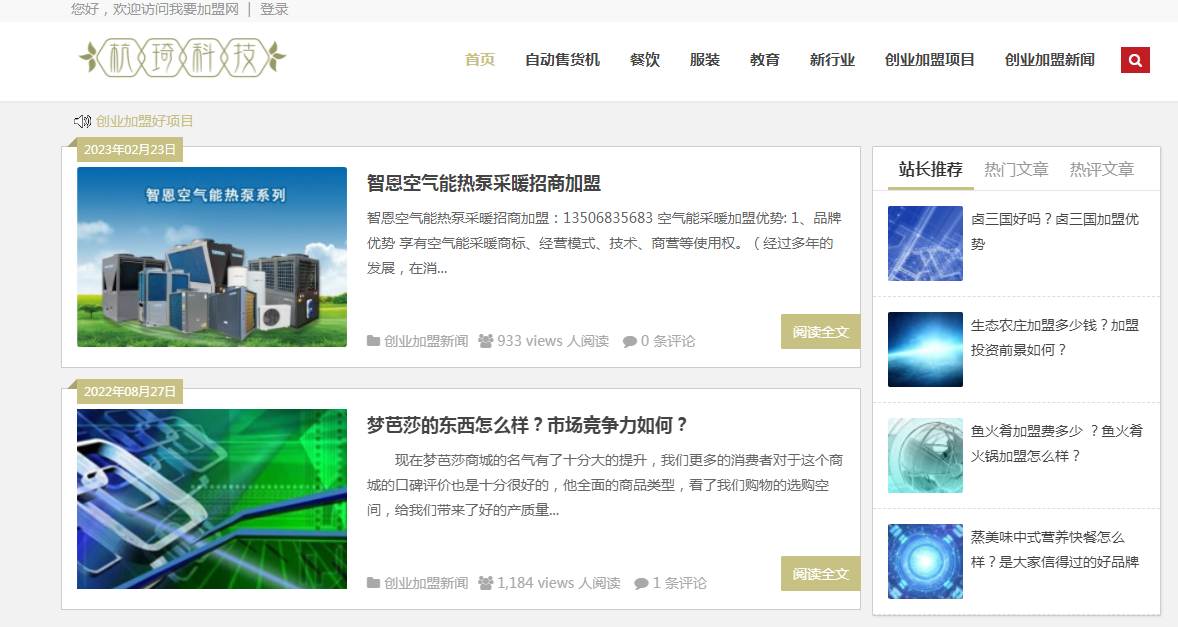Switch to the 热门文章 tab
The width and height of the screenshot is (1178, 627).
point(1016,170)
